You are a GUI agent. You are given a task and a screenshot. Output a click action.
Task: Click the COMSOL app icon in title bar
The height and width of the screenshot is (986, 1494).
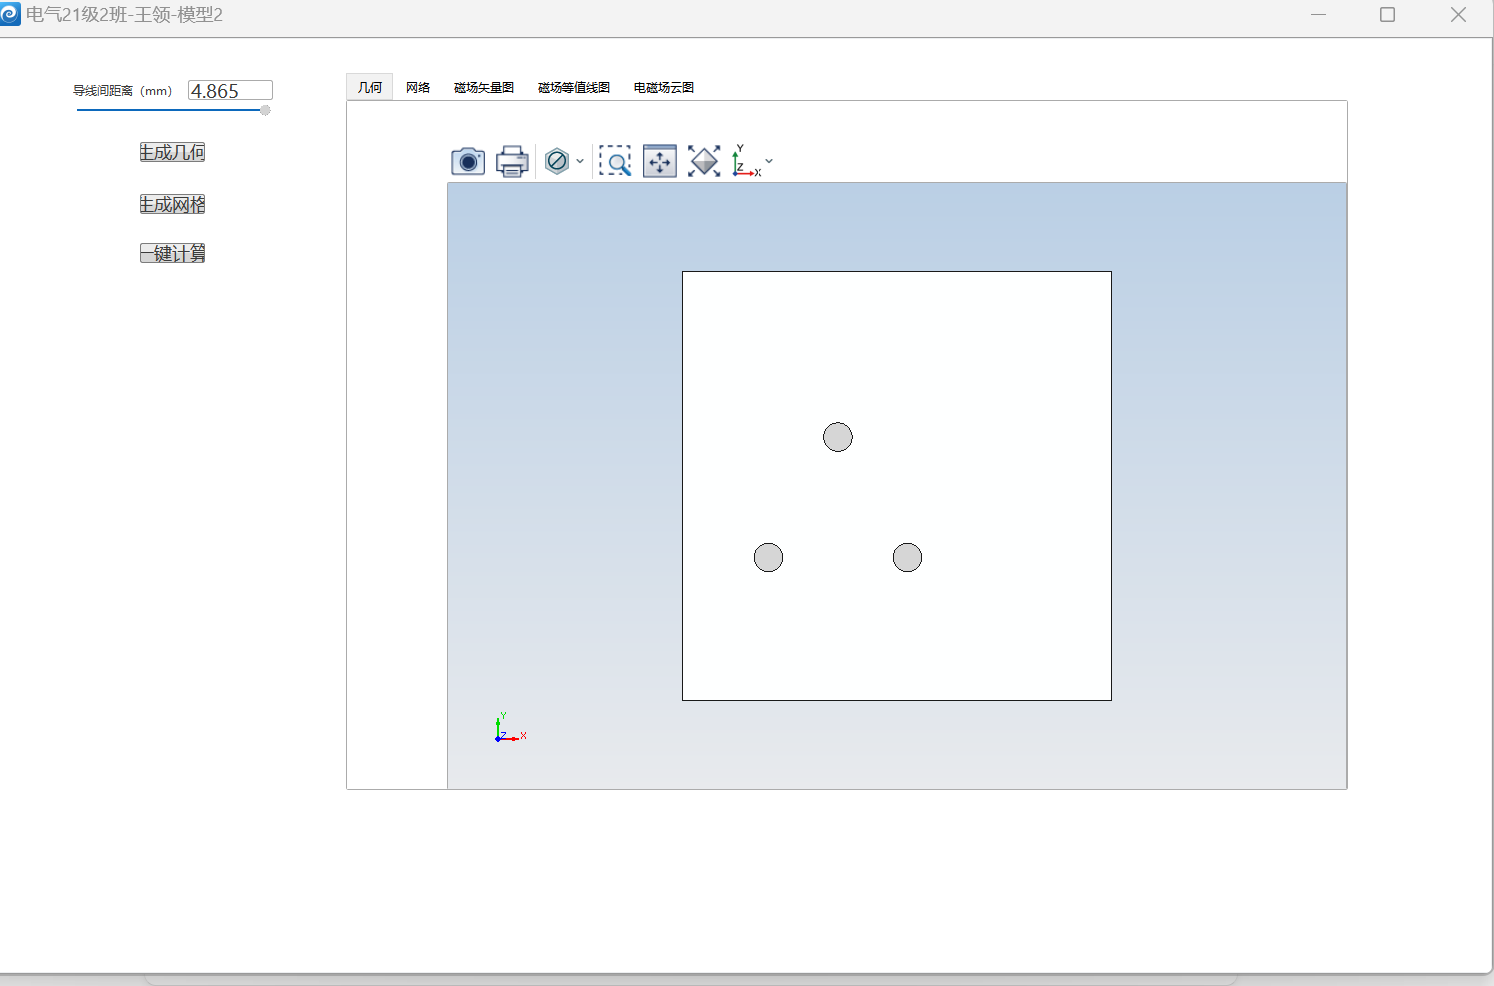point(10,14)
